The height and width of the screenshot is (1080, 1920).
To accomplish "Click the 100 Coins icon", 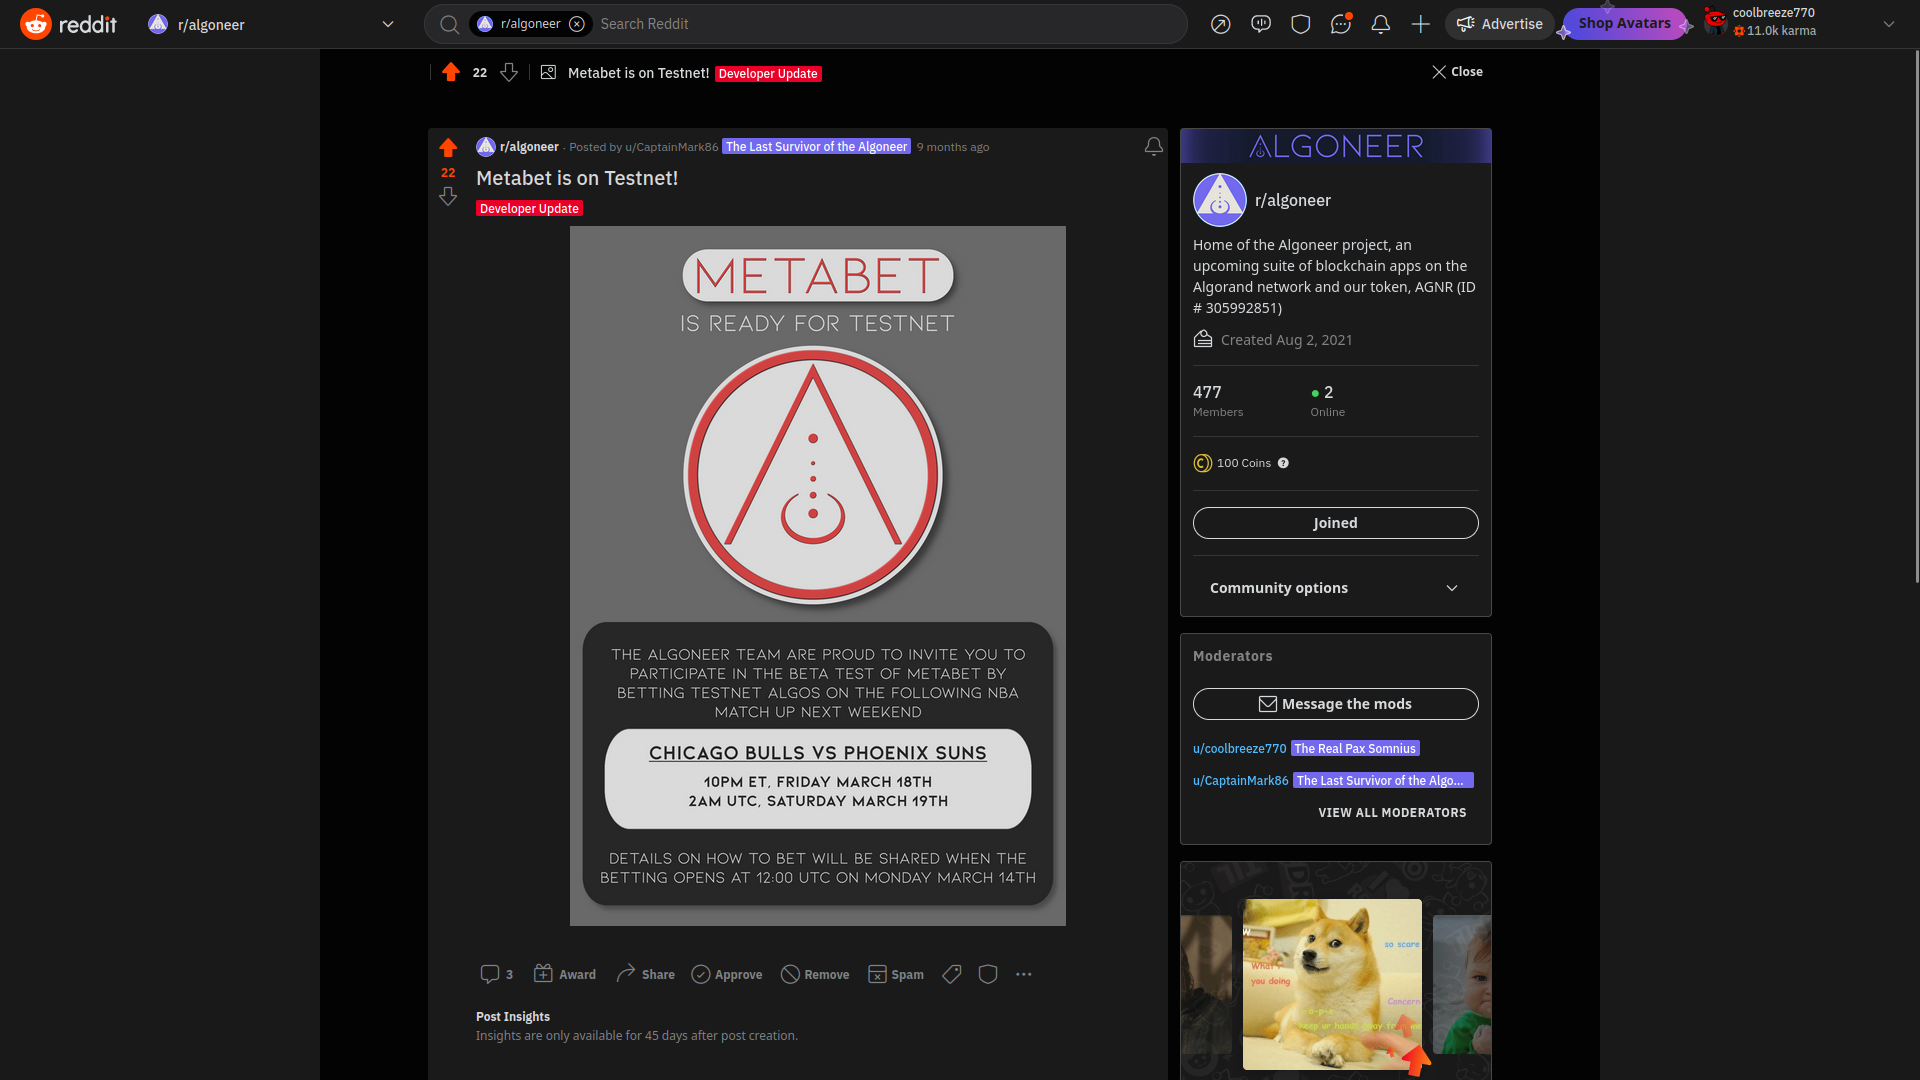I will (1203, 463).
